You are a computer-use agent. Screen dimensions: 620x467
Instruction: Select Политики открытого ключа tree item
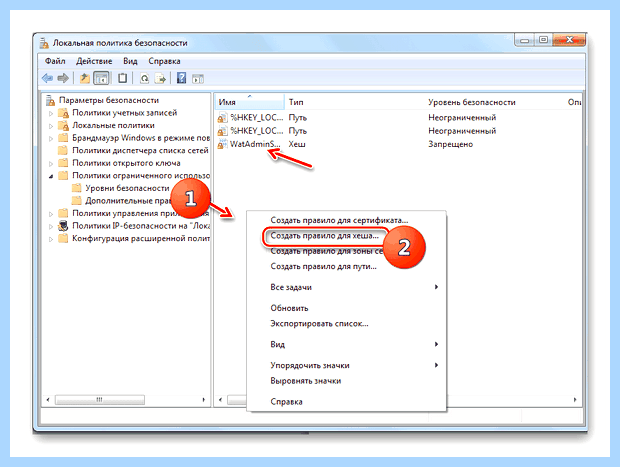(126, 163)
